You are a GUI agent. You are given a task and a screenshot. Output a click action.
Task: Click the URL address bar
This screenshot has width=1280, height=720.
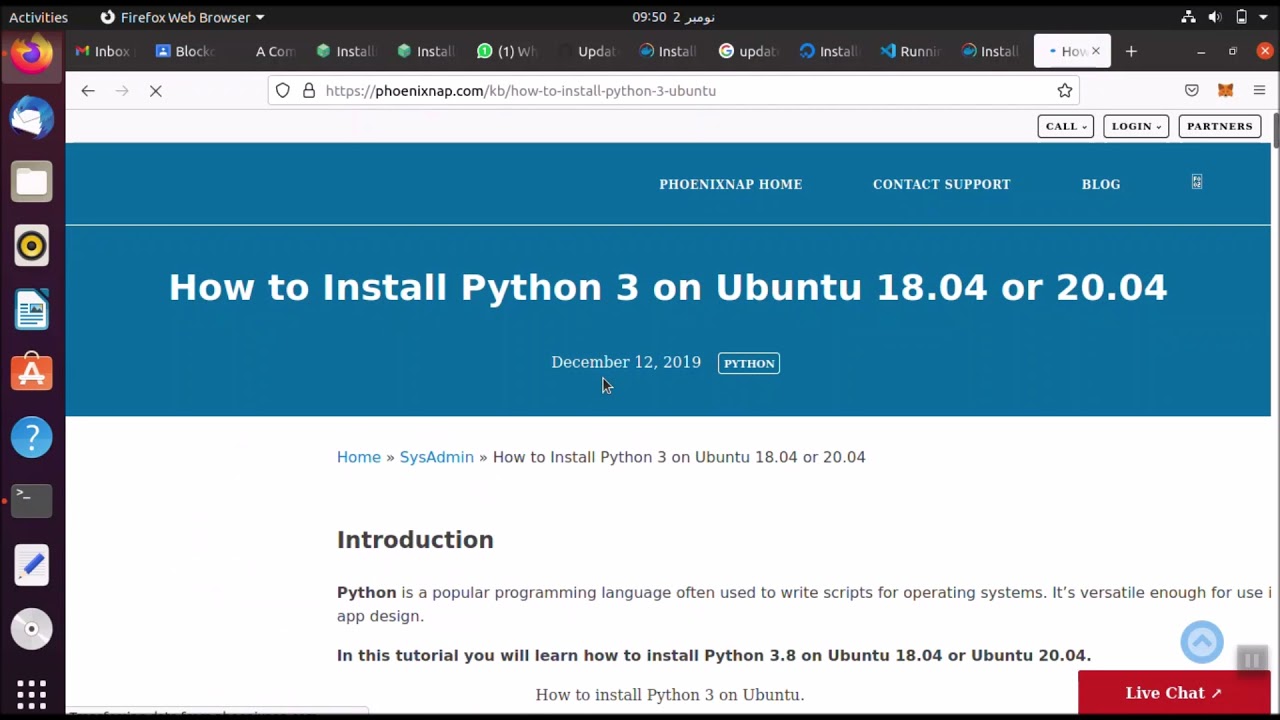(x=680, y=91)
